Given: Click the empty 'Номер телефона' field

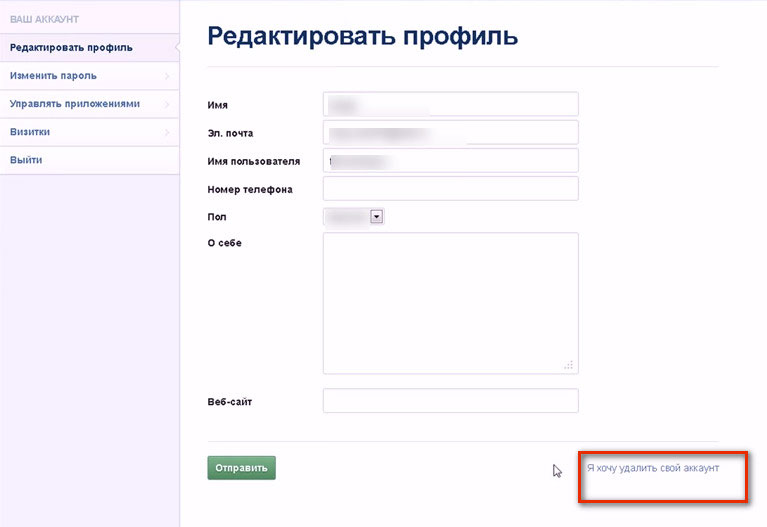Looking at the screenshot, I should [451, 189].
